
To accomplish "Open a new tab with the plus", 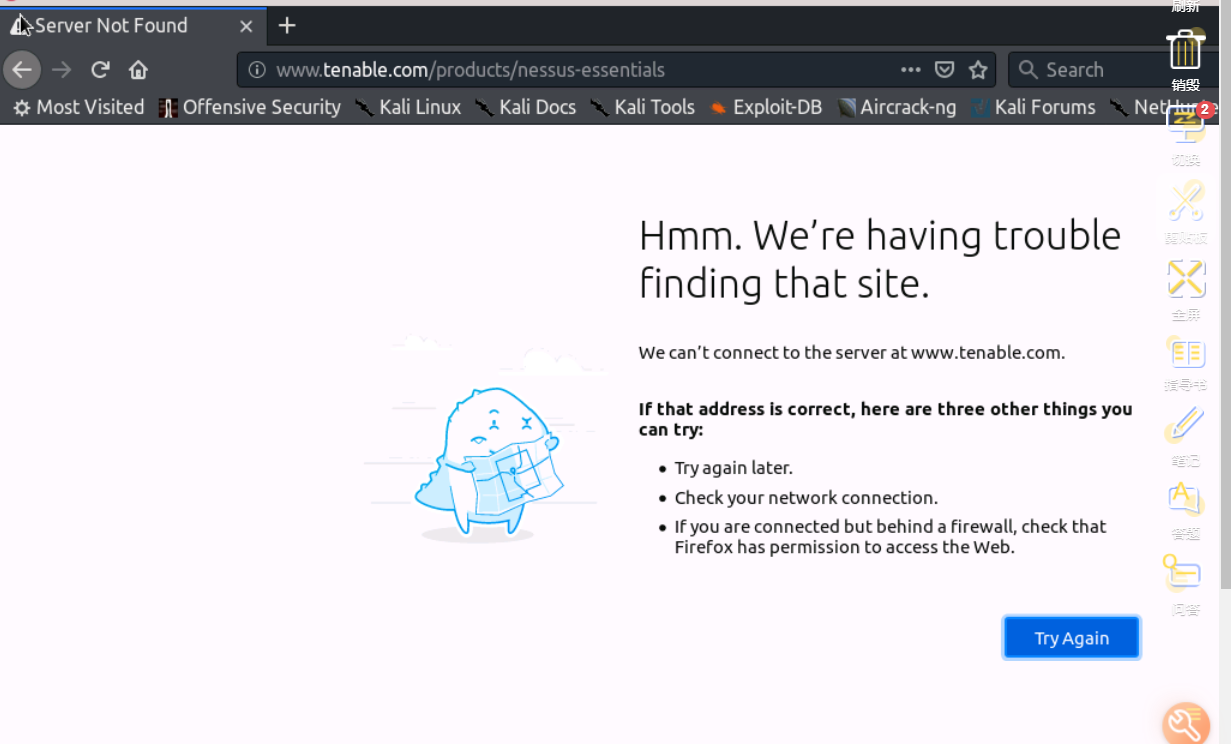I will (x=287, y=26).
